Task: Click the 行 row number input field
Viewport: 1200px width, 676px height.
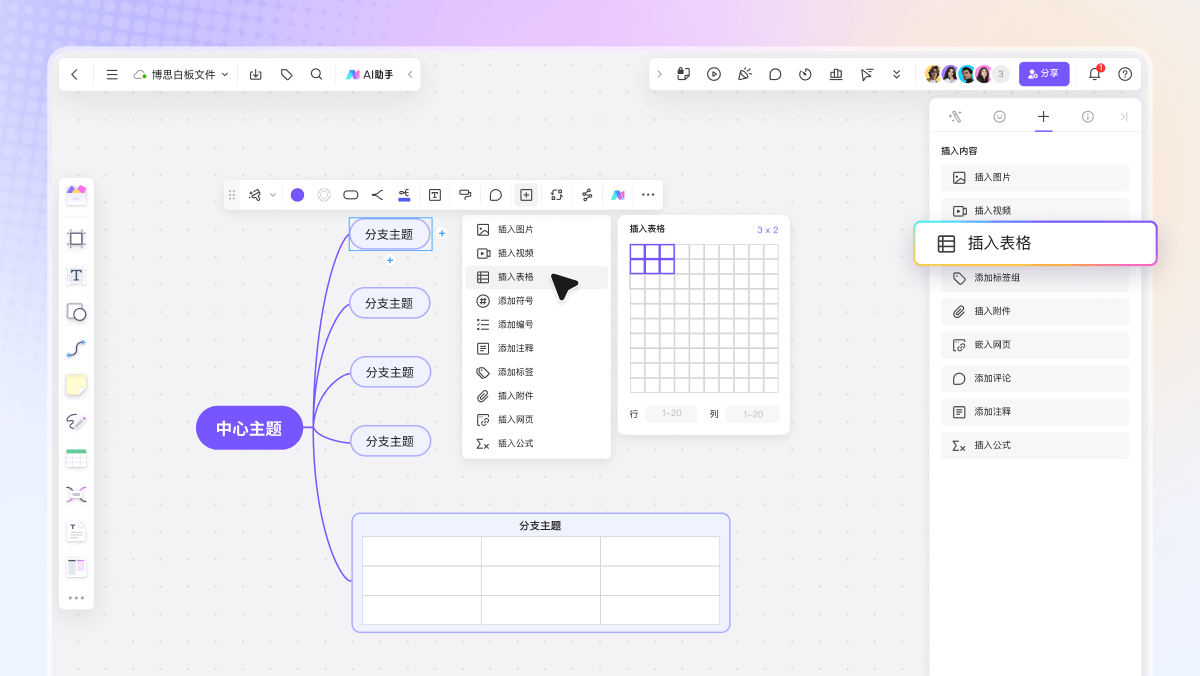Action: pos(670,413)
